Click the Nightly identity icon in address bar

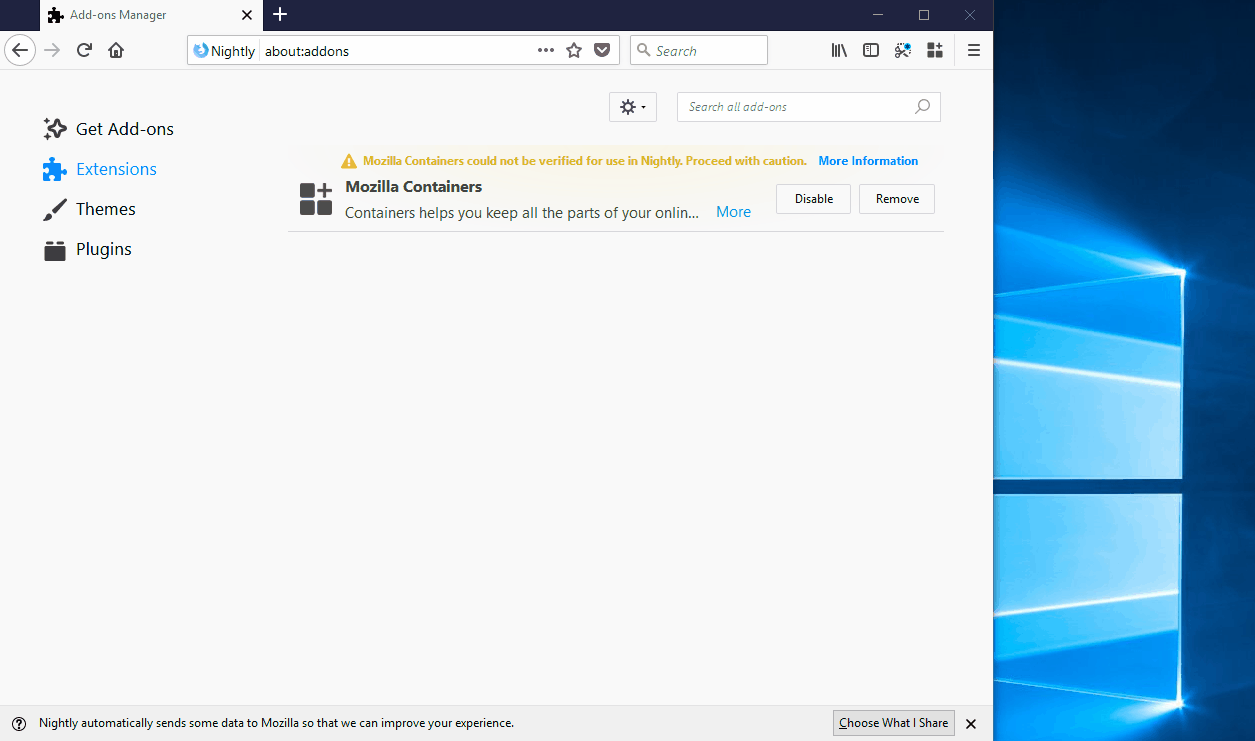point(201,51)
